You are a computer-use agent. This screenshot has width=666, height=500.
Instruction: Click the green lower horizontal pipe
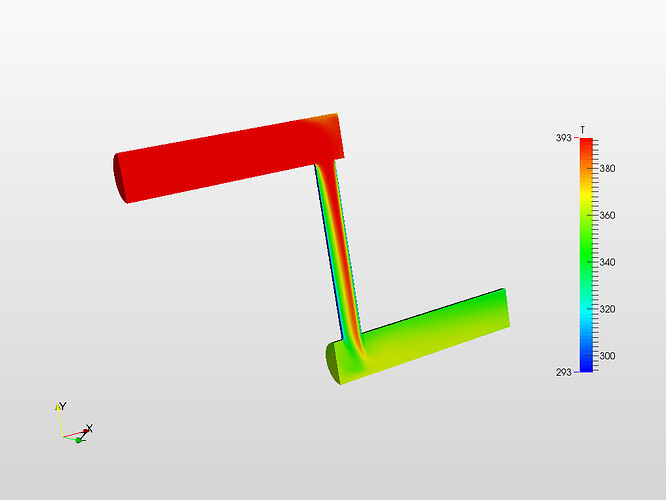click(418, 336)
